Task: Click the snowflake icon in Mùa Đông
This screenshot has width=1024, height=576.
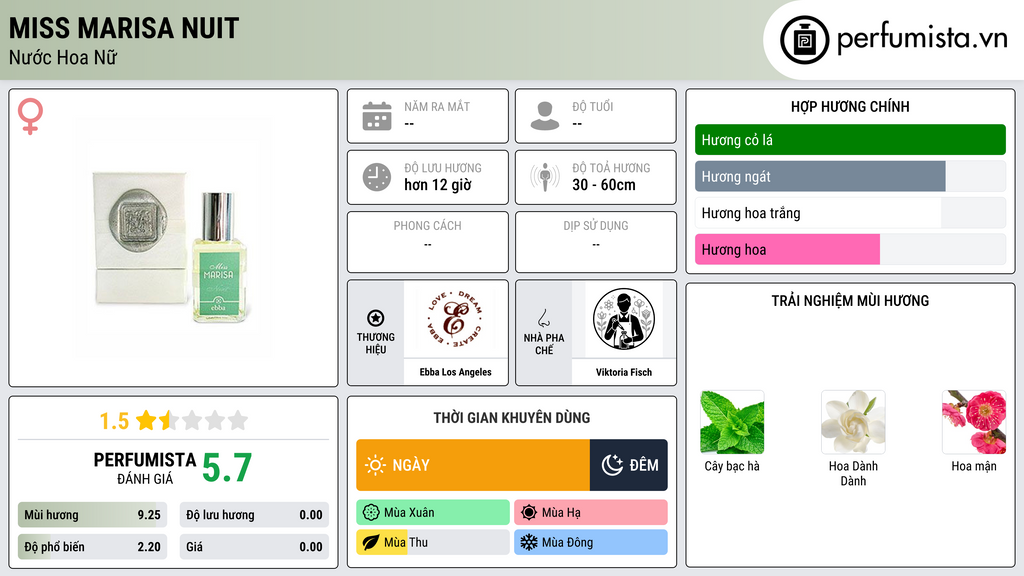Action: click(529, 542)
